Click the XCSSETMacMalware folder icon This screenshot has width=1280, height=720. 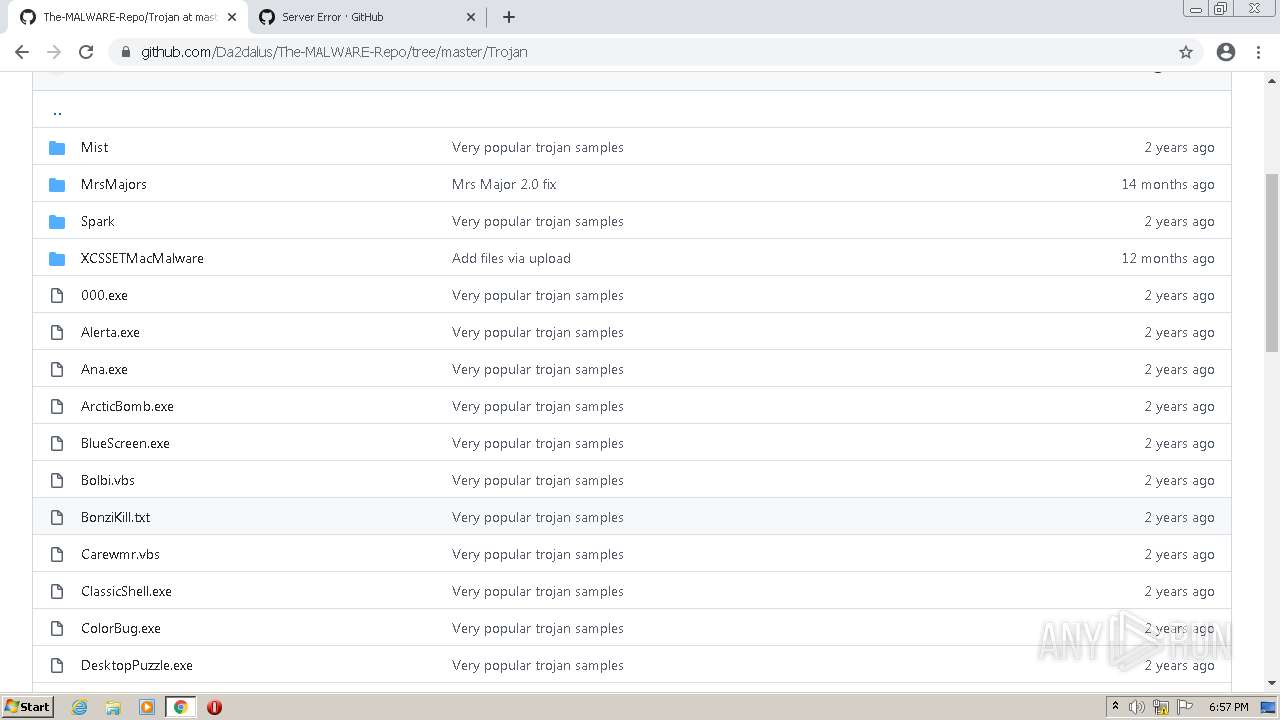click(x=57, y=258)
